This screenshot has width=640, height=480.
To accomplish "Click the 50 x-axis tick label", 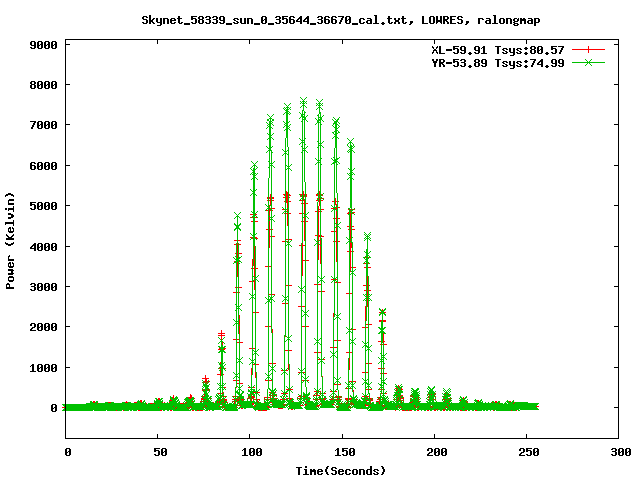I will coord(160,452).
